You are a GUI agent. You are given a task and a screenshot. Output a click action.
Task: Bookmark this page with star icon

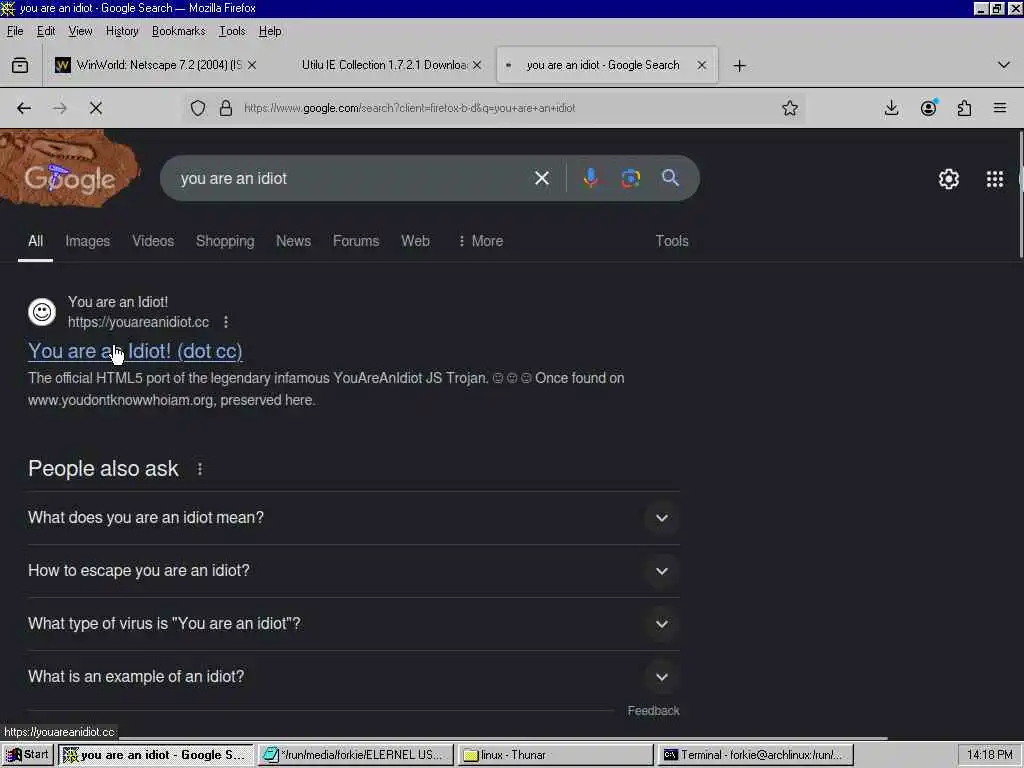pyautogui.click(x=790, y=108)
